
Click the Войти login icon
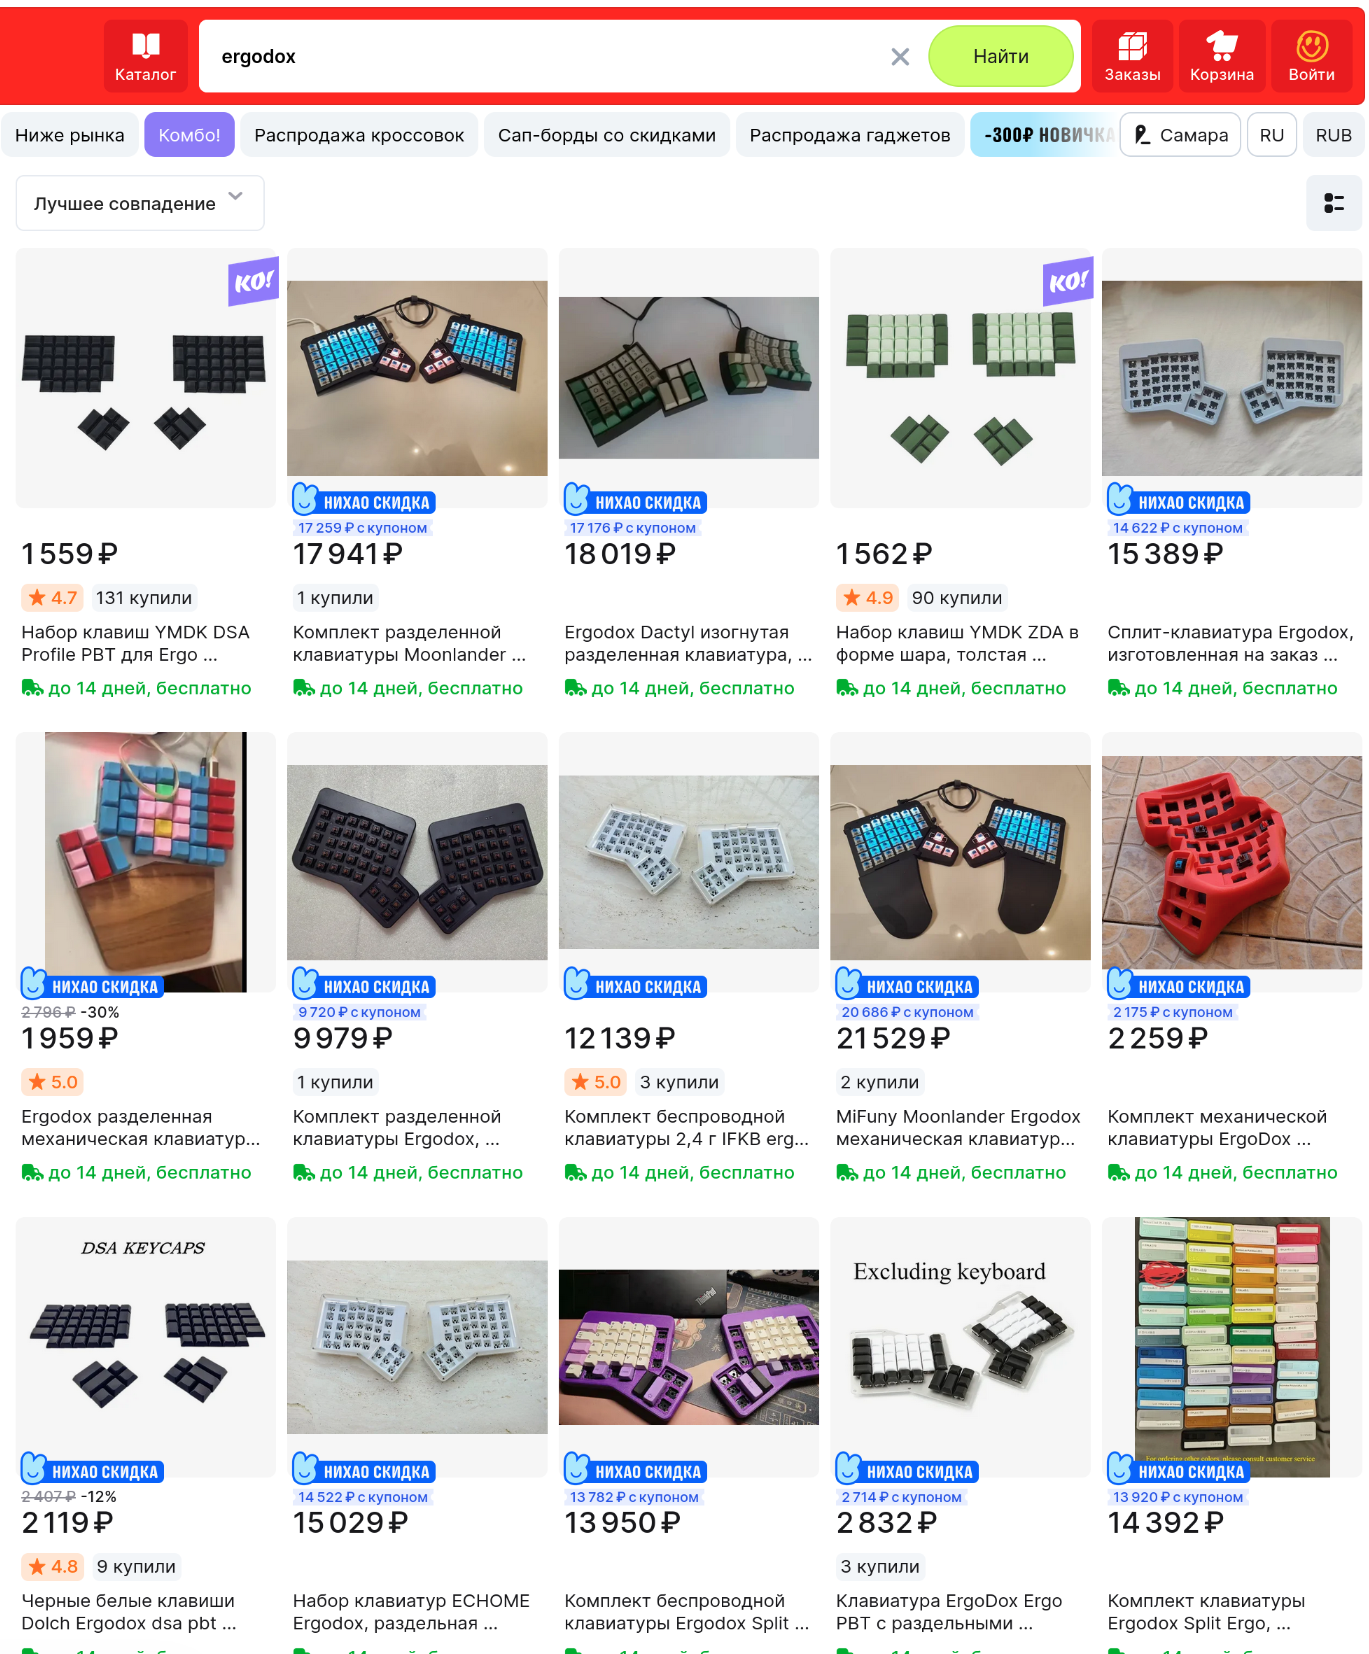1311,56
